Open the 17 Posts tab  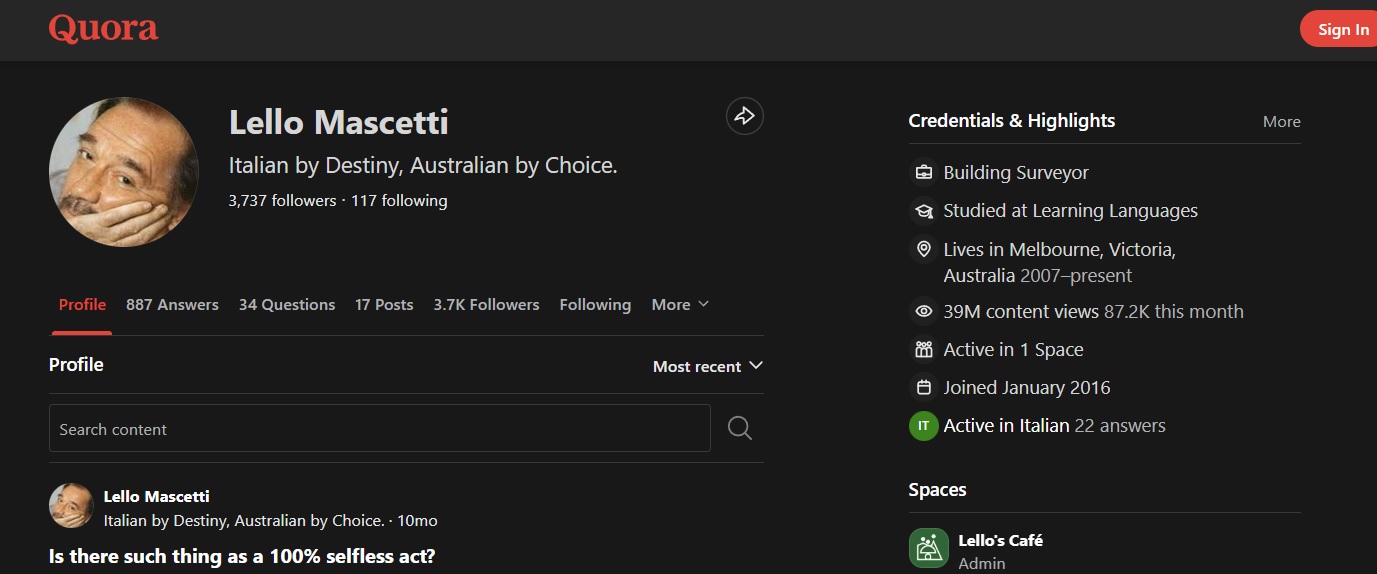coord(384,305)
